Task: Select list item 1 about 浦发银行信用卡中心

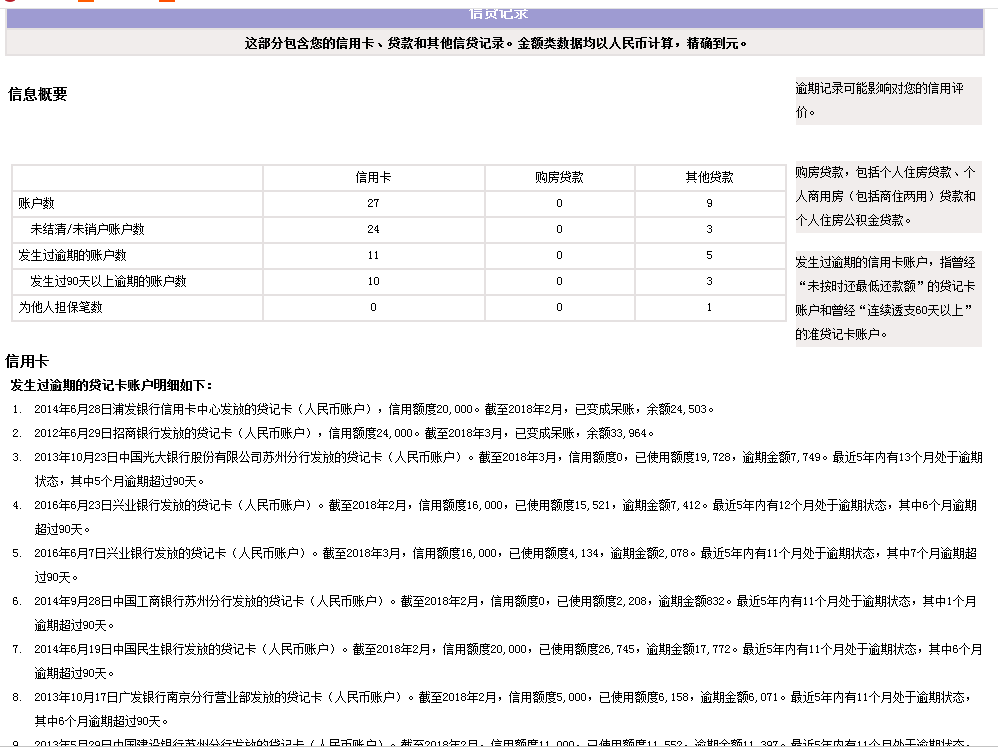Action: [374, 409]
